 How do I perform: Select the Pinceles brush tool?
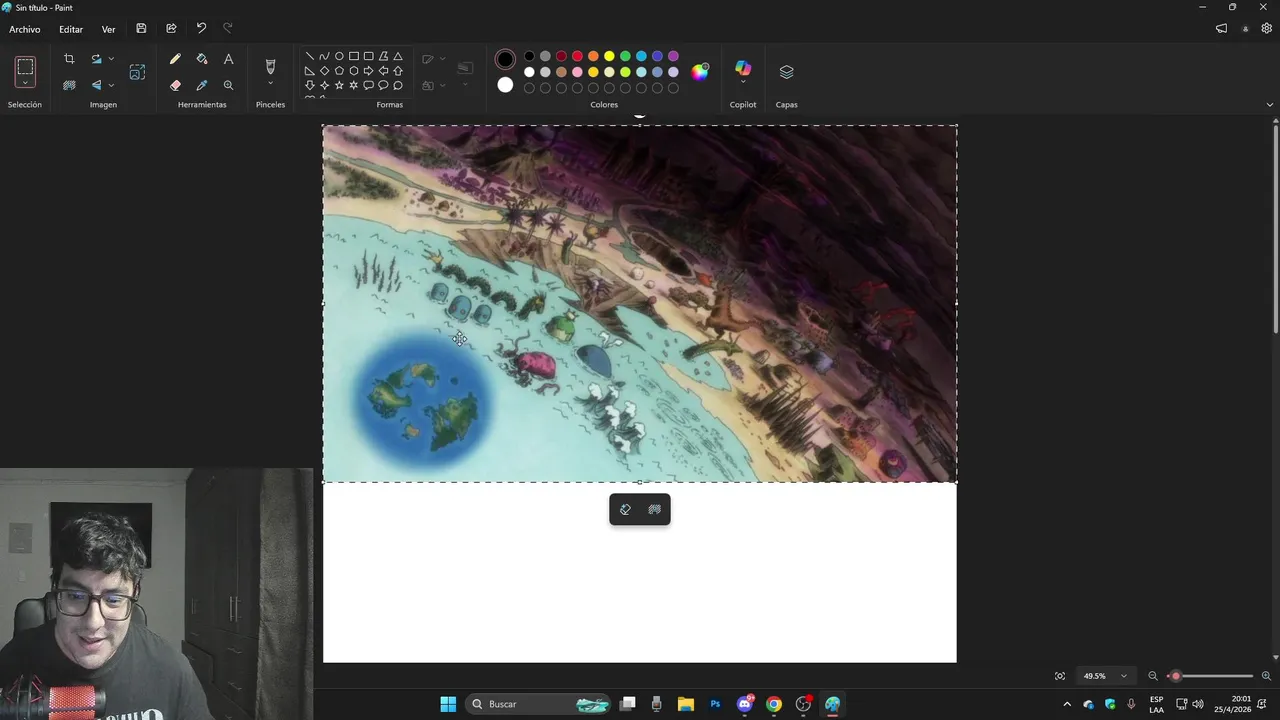(x=270, y=66)
